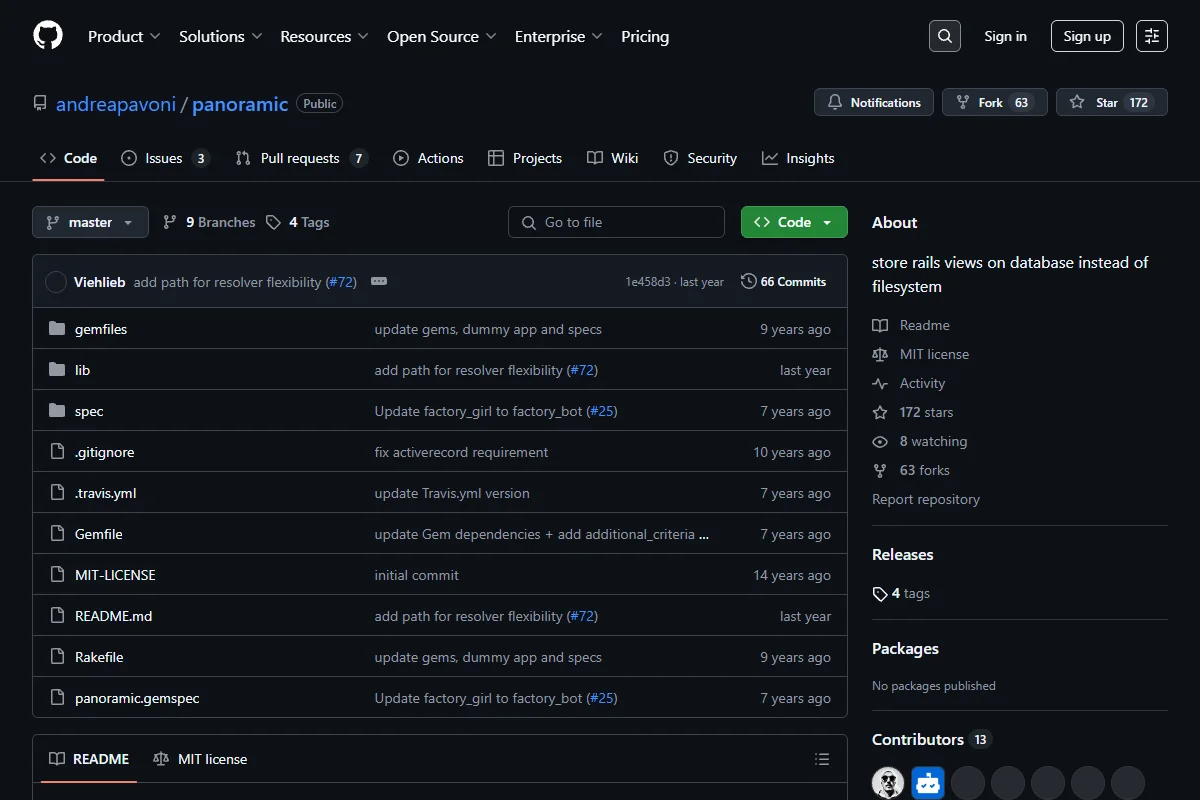Open the 66 Commits history link

pyautogui.click(x=784, y=282)
